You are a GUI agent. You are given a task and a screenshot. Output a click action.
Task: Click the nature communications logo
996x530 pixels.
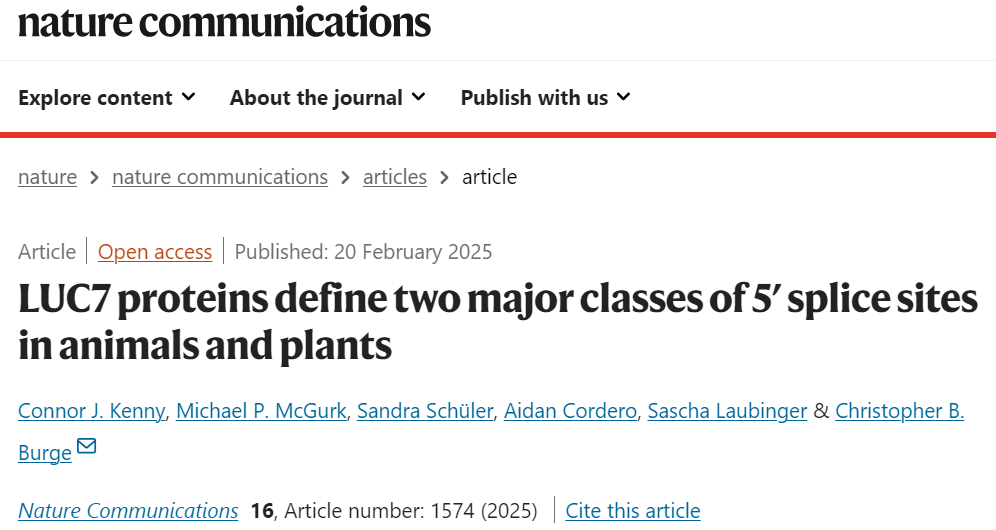(x=224, y=22)
